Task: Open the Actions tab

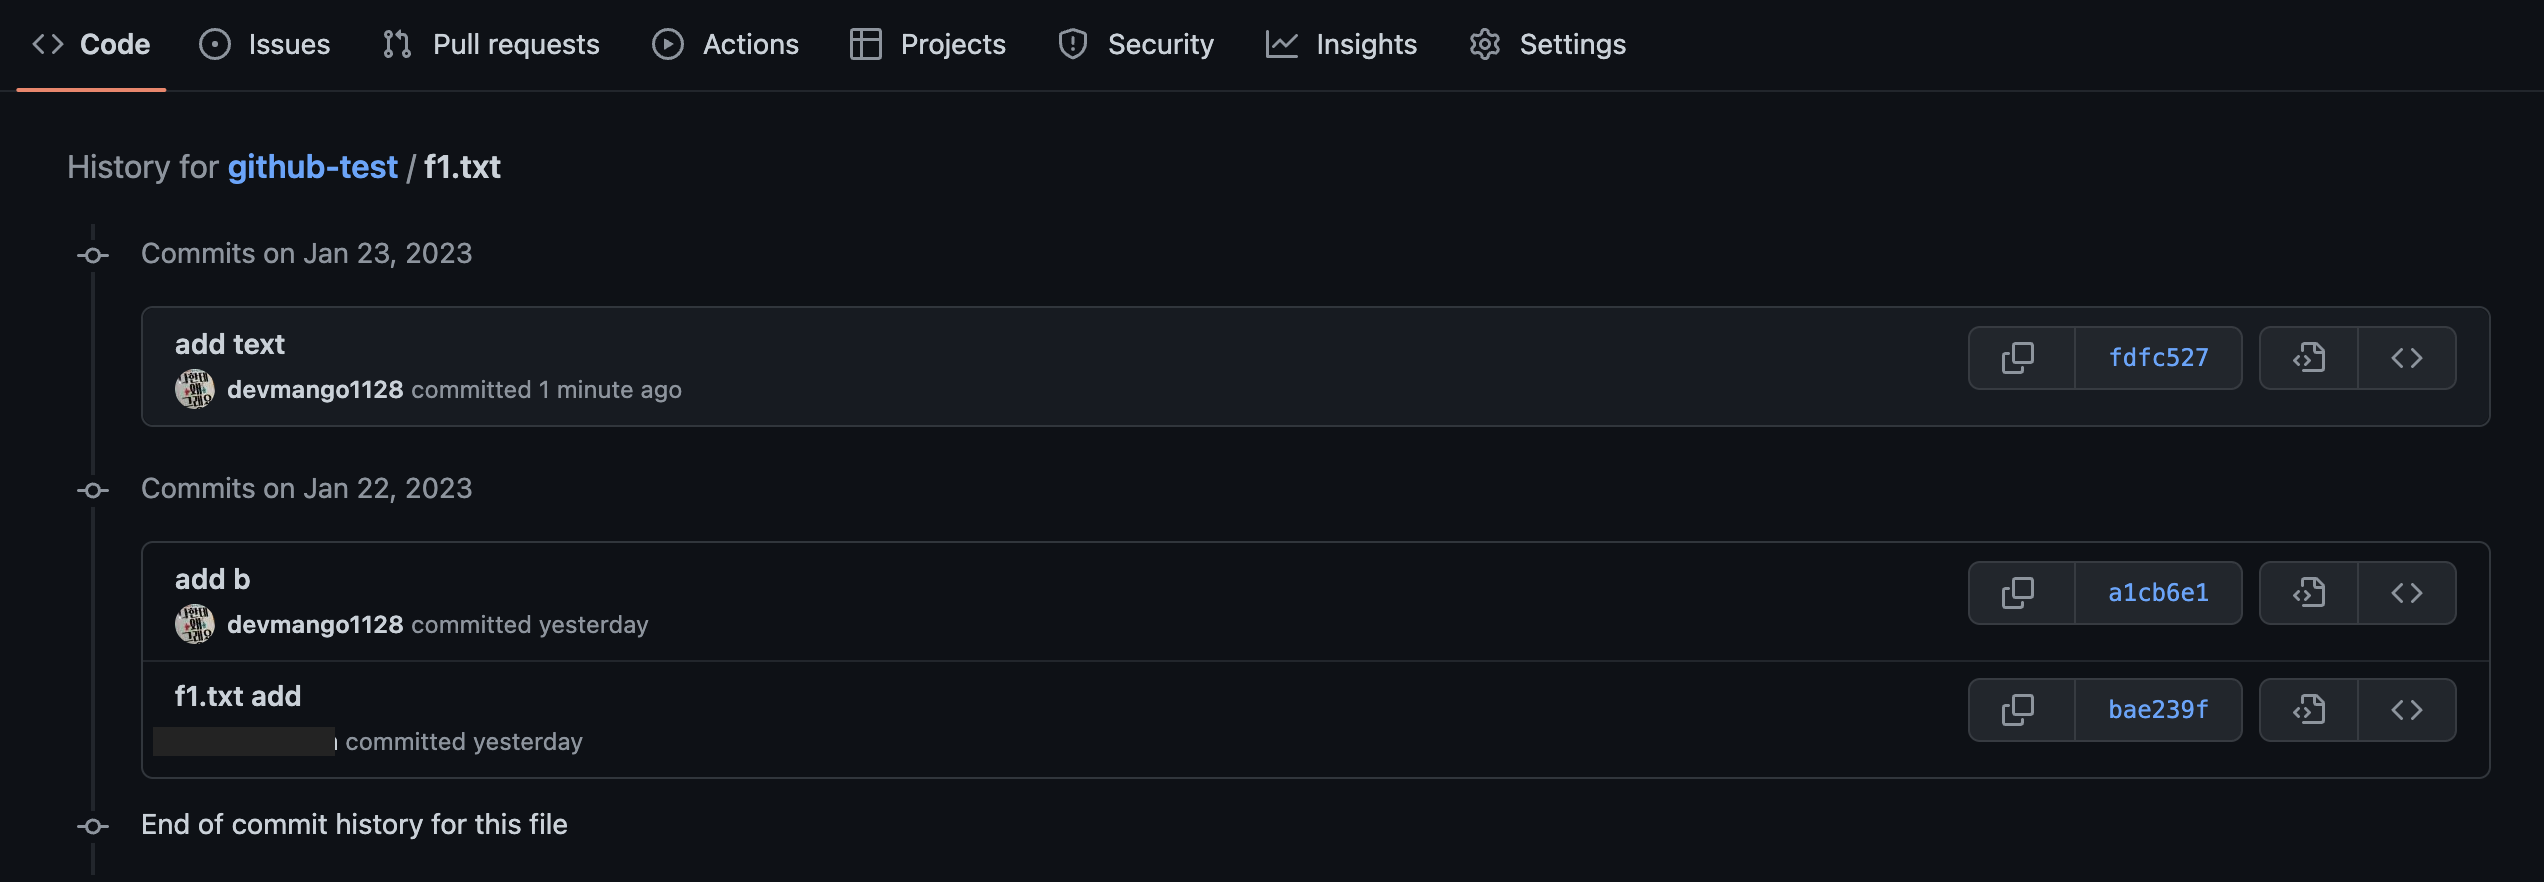Action: [725, 44]
